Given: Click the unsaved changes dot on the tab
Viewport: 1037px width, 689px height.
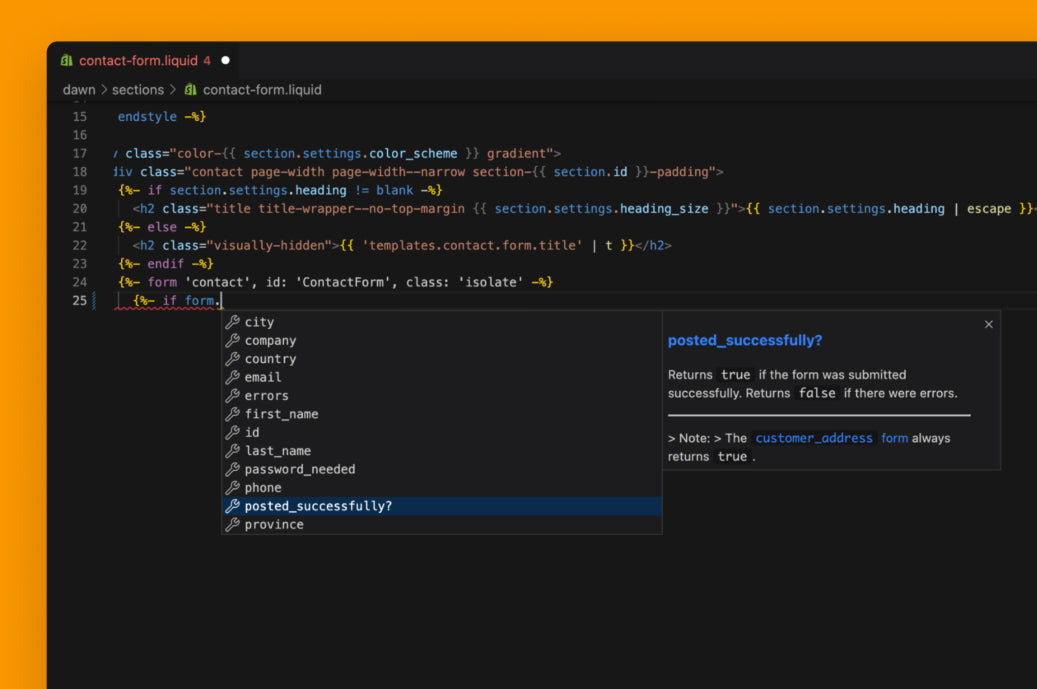Looking at the screenshot, I should coord(225,60).
